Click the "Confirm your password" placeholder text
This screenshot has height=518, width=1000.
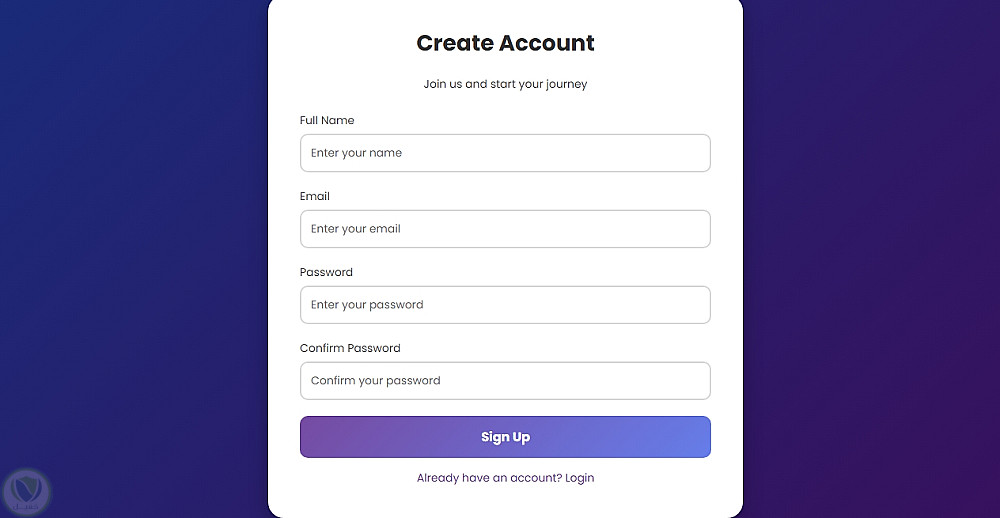point(375,381)
